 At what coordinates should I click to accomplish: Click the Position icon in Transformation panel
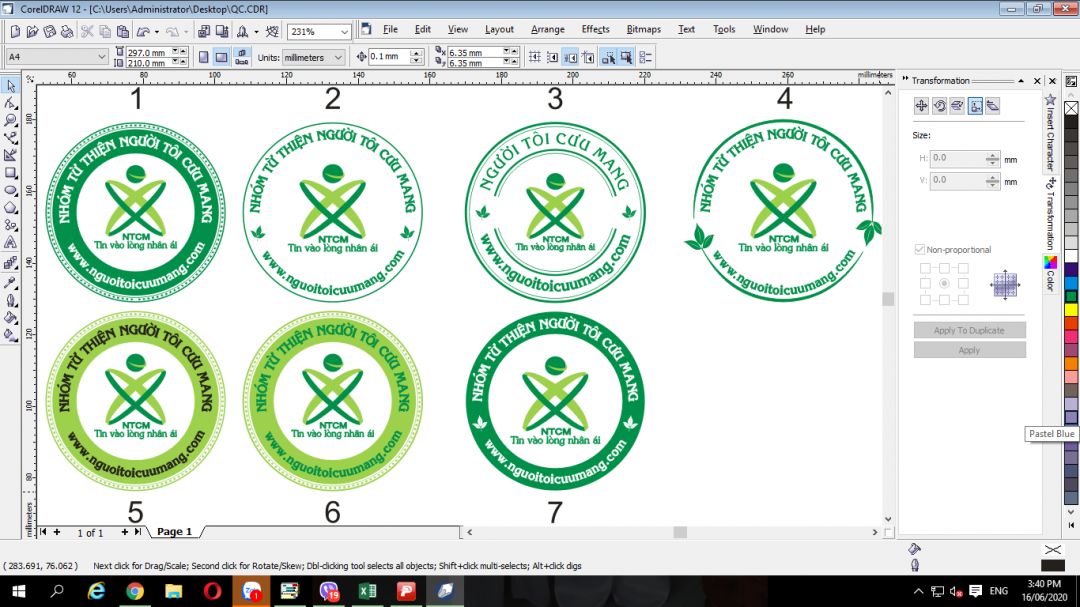point(922,106)
